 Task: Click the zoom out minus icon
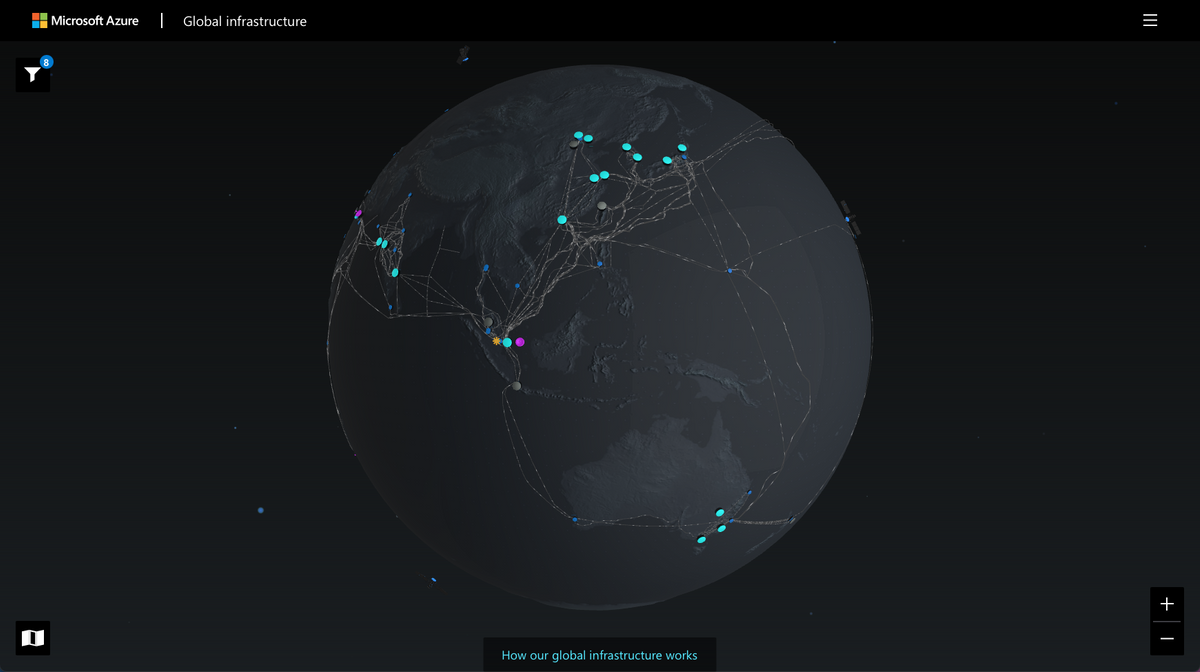pyautogui.click(x=1166, y=637)
